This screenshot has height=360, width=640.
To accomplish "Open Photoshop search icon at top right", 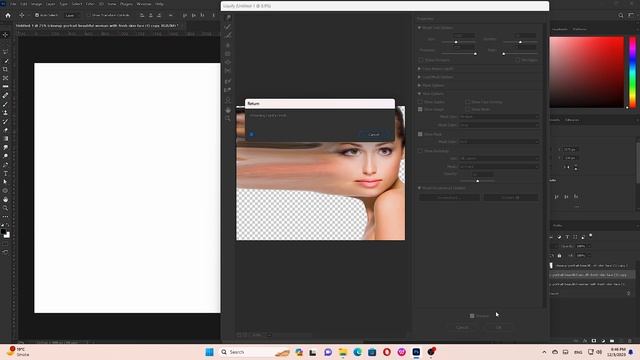I will (x=621, y=16).
